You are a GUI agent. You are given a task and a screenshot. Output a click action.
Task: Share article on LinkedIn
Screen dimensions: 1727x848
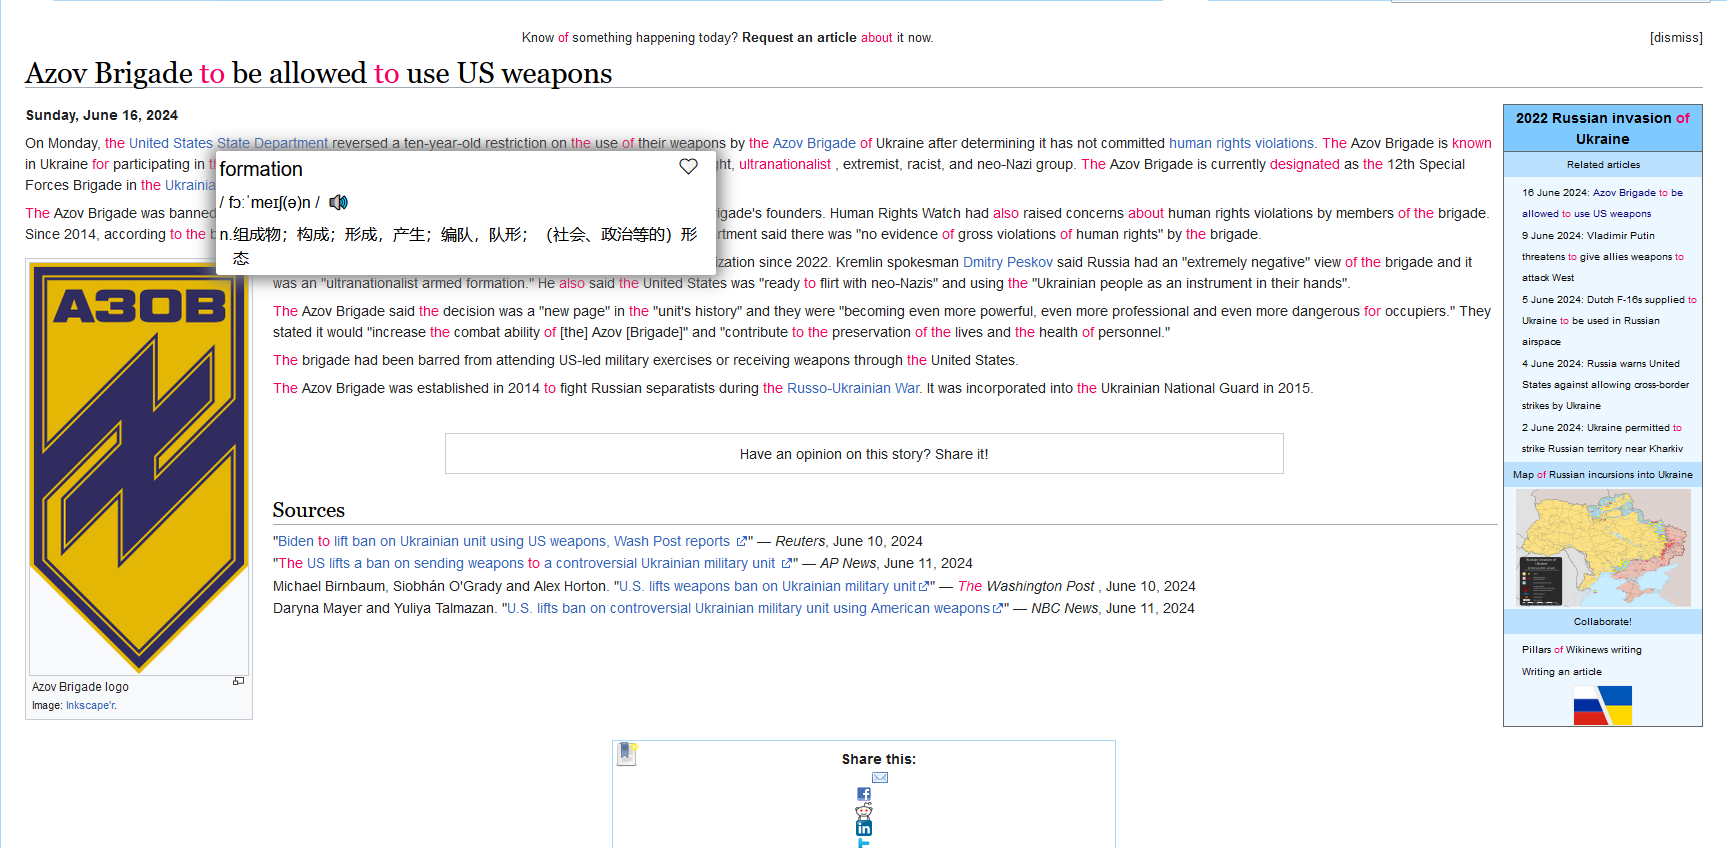(x=864, y=828)
